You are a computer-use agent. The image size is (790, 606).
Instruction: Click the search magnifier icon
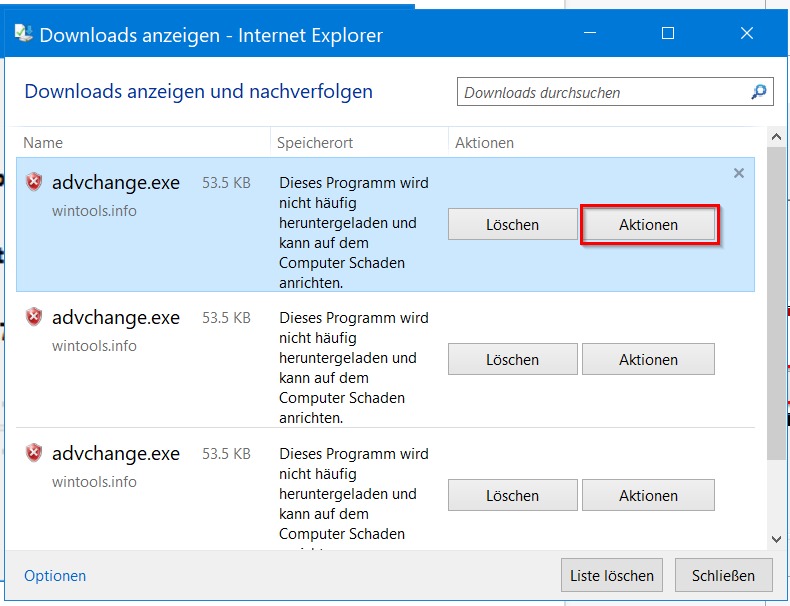tap(759, 92)
